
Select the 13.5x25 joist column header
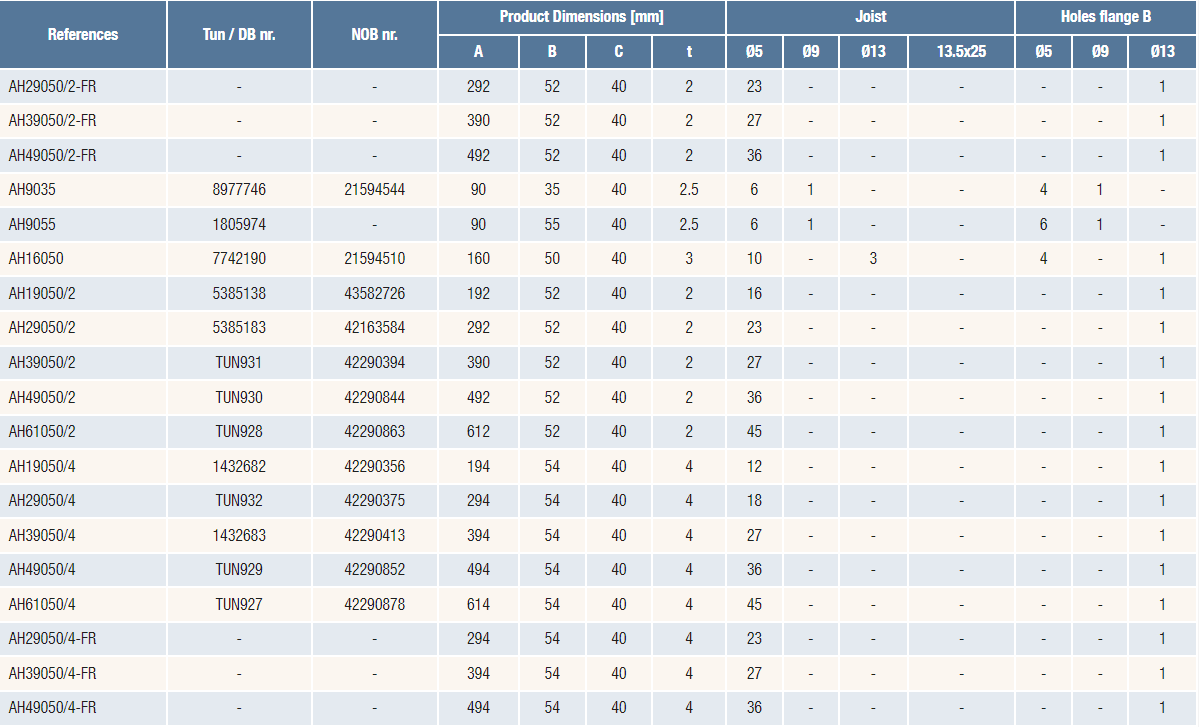(961, 52)
